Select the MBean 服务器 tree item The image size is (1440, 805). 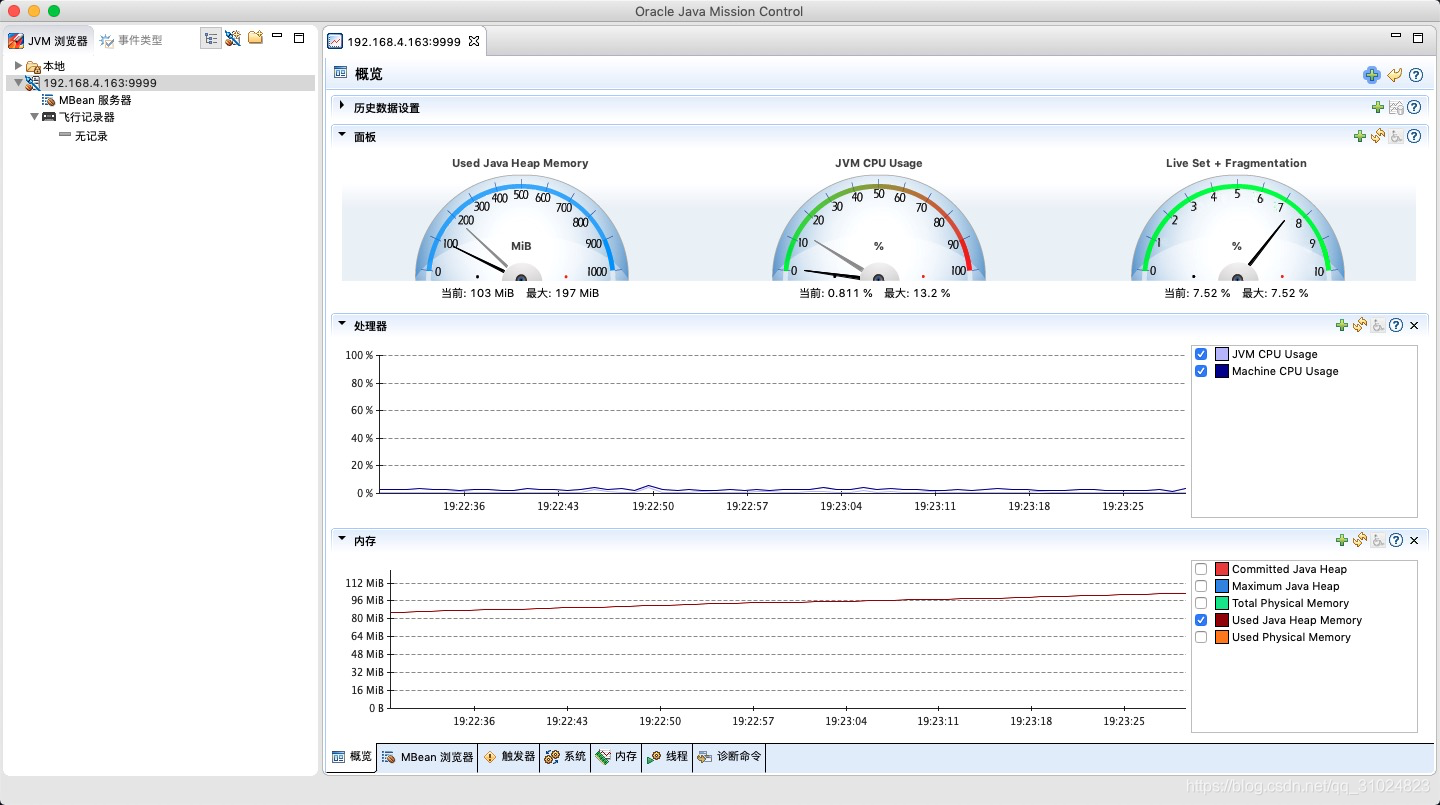click(x=86, y=100)
